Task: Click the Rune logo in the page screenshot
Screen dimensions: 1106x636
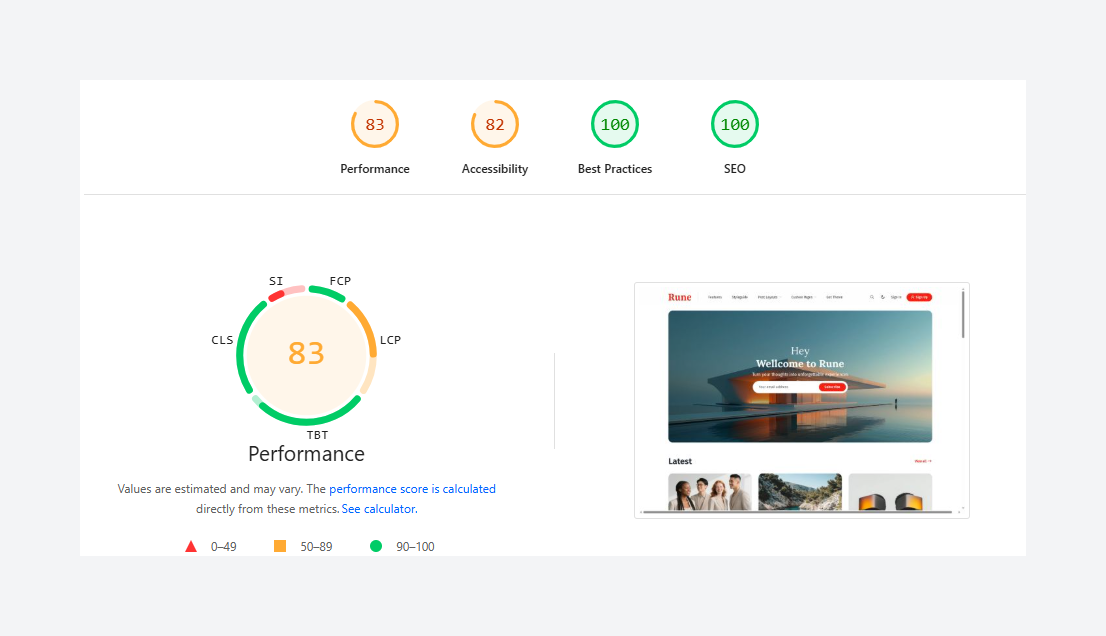Action: pos(679,297)
